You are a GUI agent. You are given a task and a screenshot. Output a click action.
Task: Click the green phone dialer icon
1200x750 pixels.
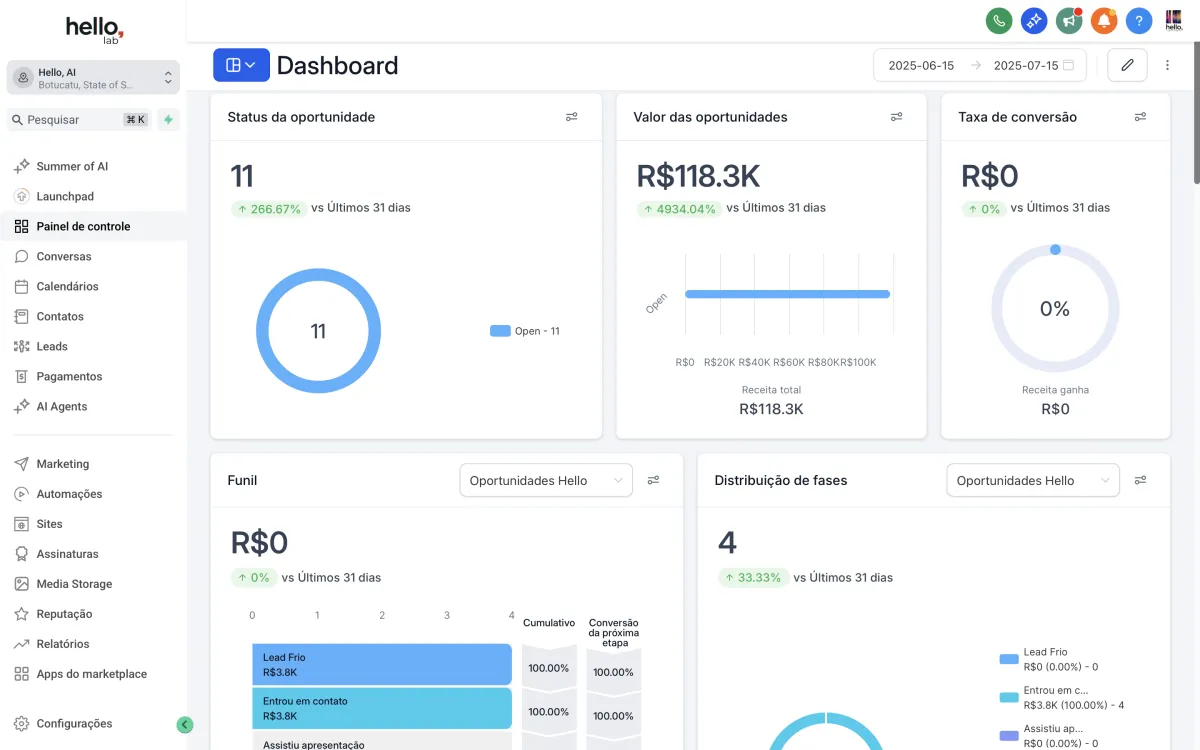point(999,20)
